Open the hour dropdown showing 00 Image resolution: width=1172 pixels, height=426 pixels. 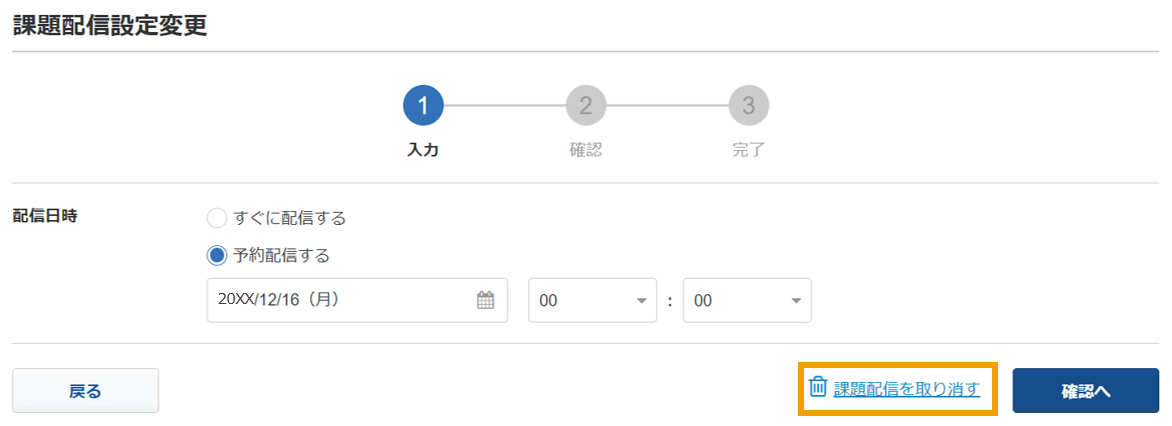593,300
